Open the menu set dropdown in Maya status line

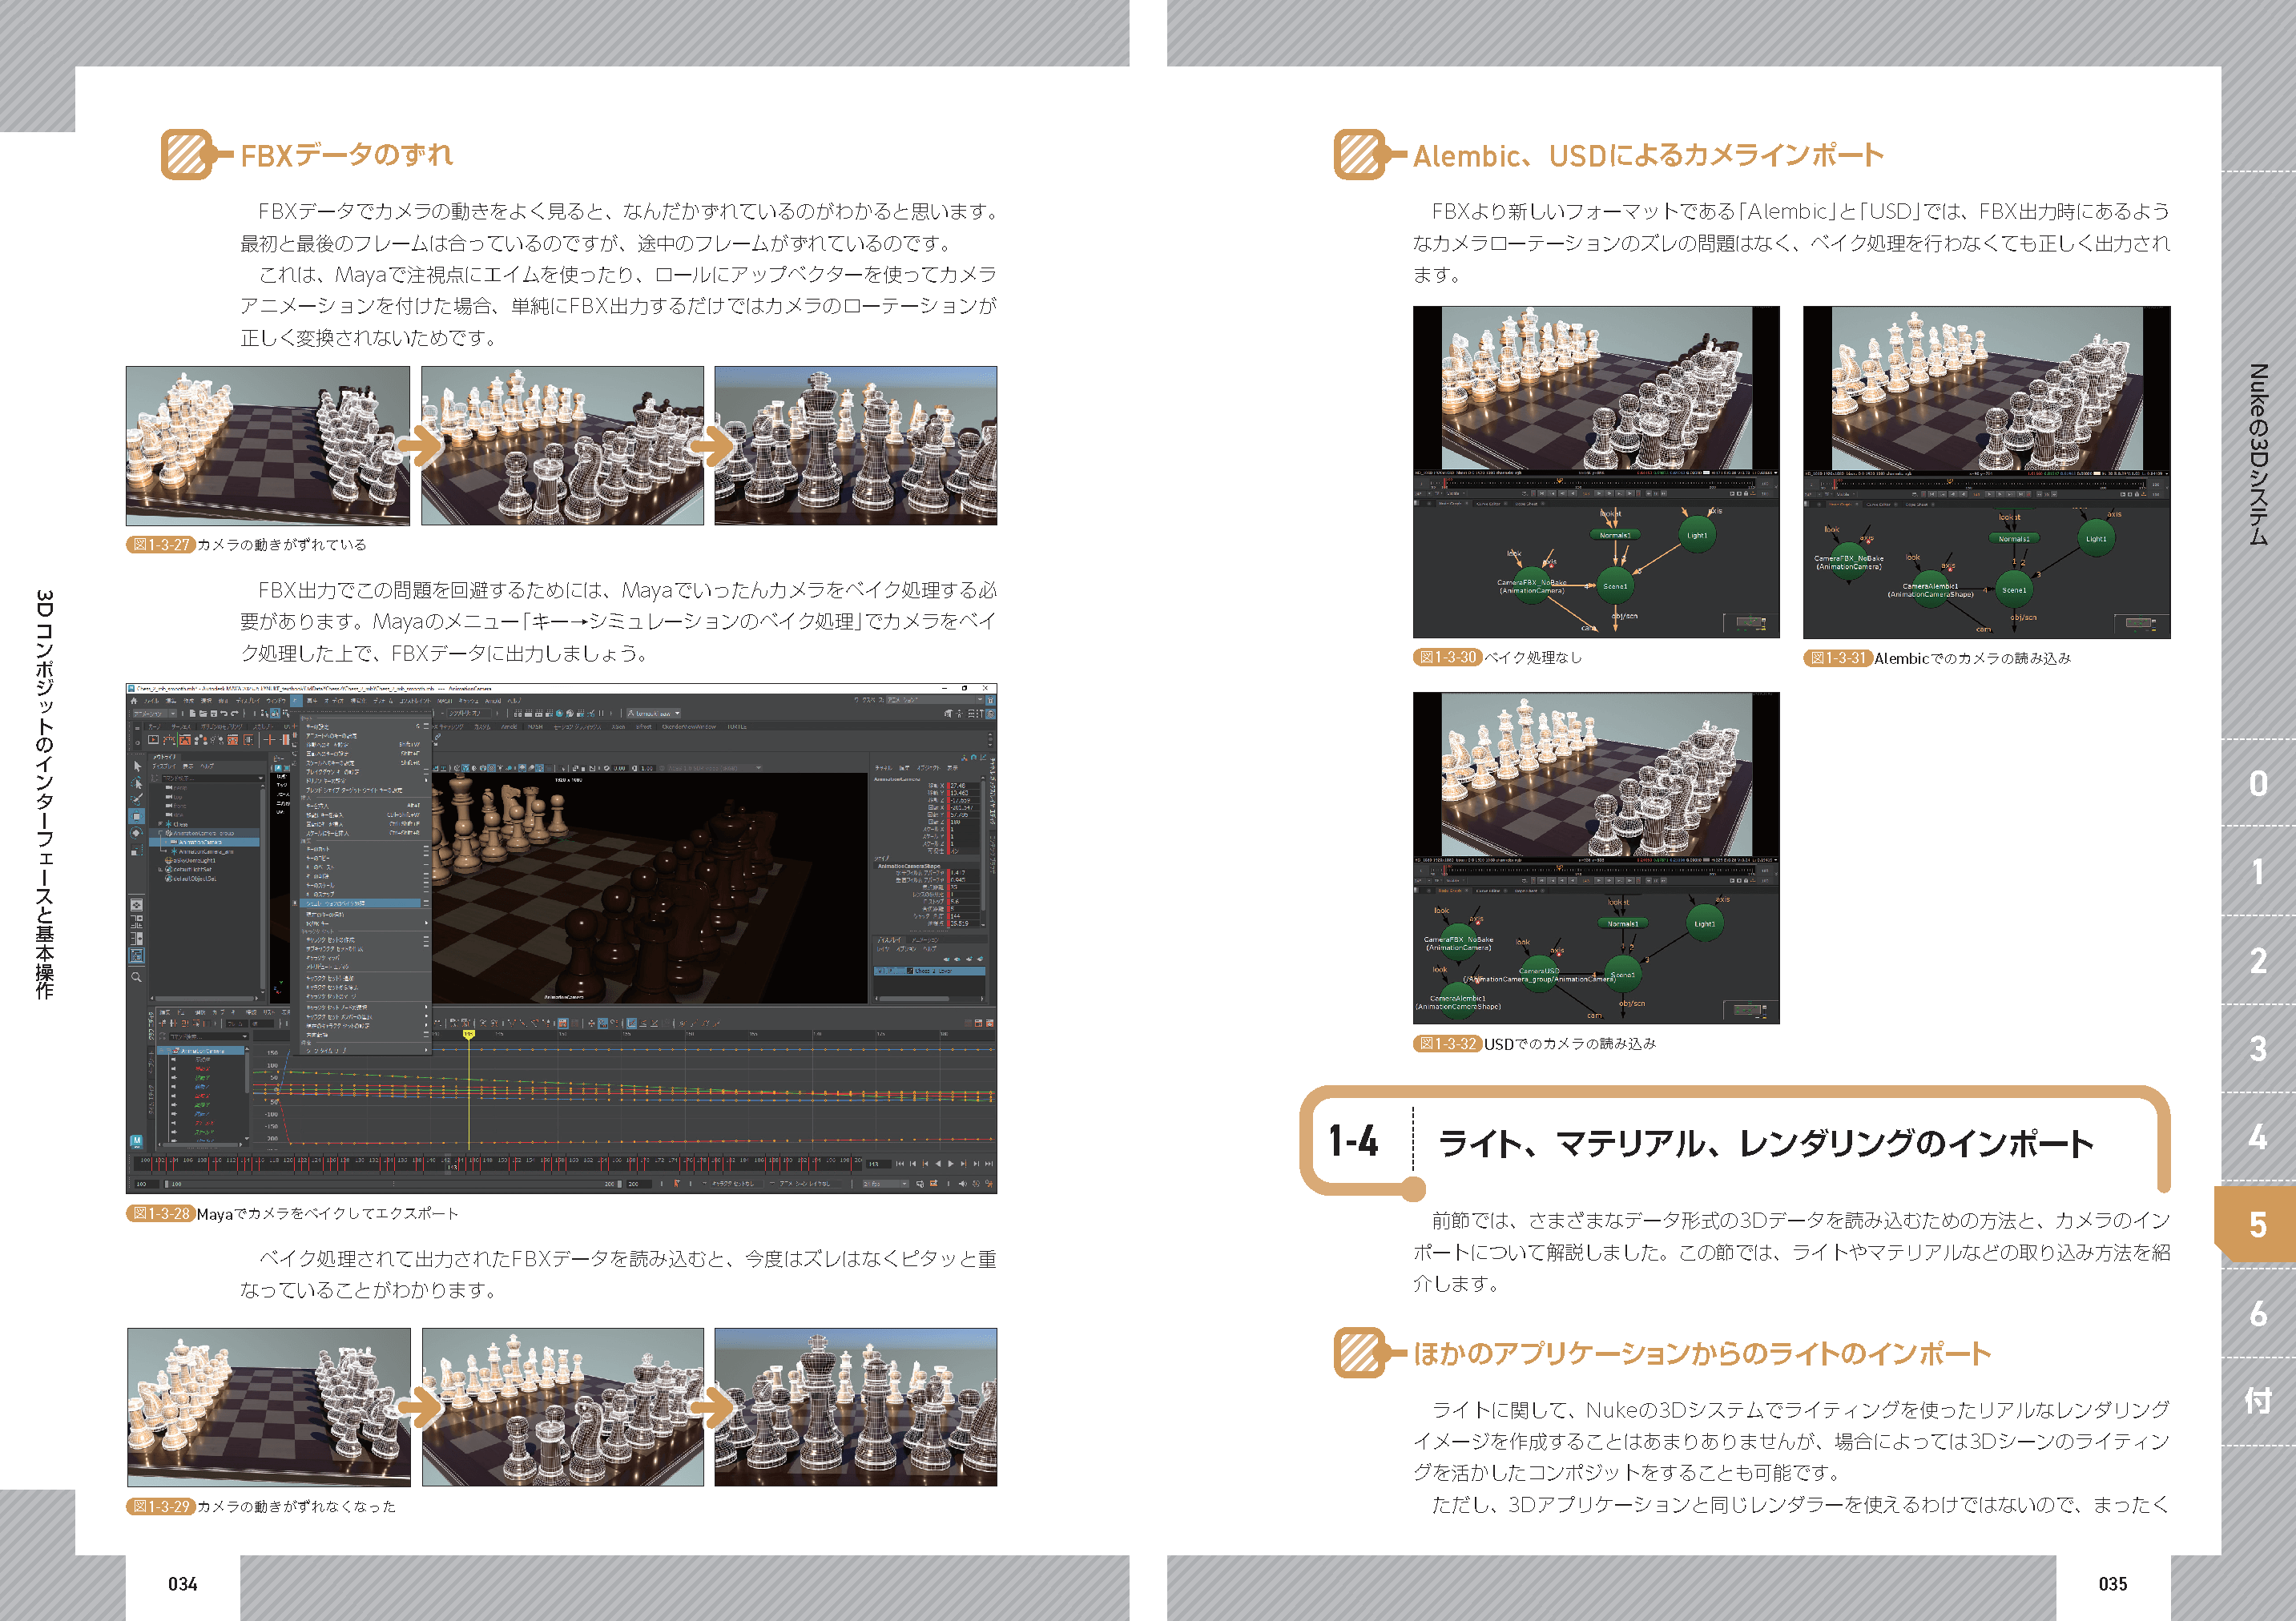pos(155,713)
